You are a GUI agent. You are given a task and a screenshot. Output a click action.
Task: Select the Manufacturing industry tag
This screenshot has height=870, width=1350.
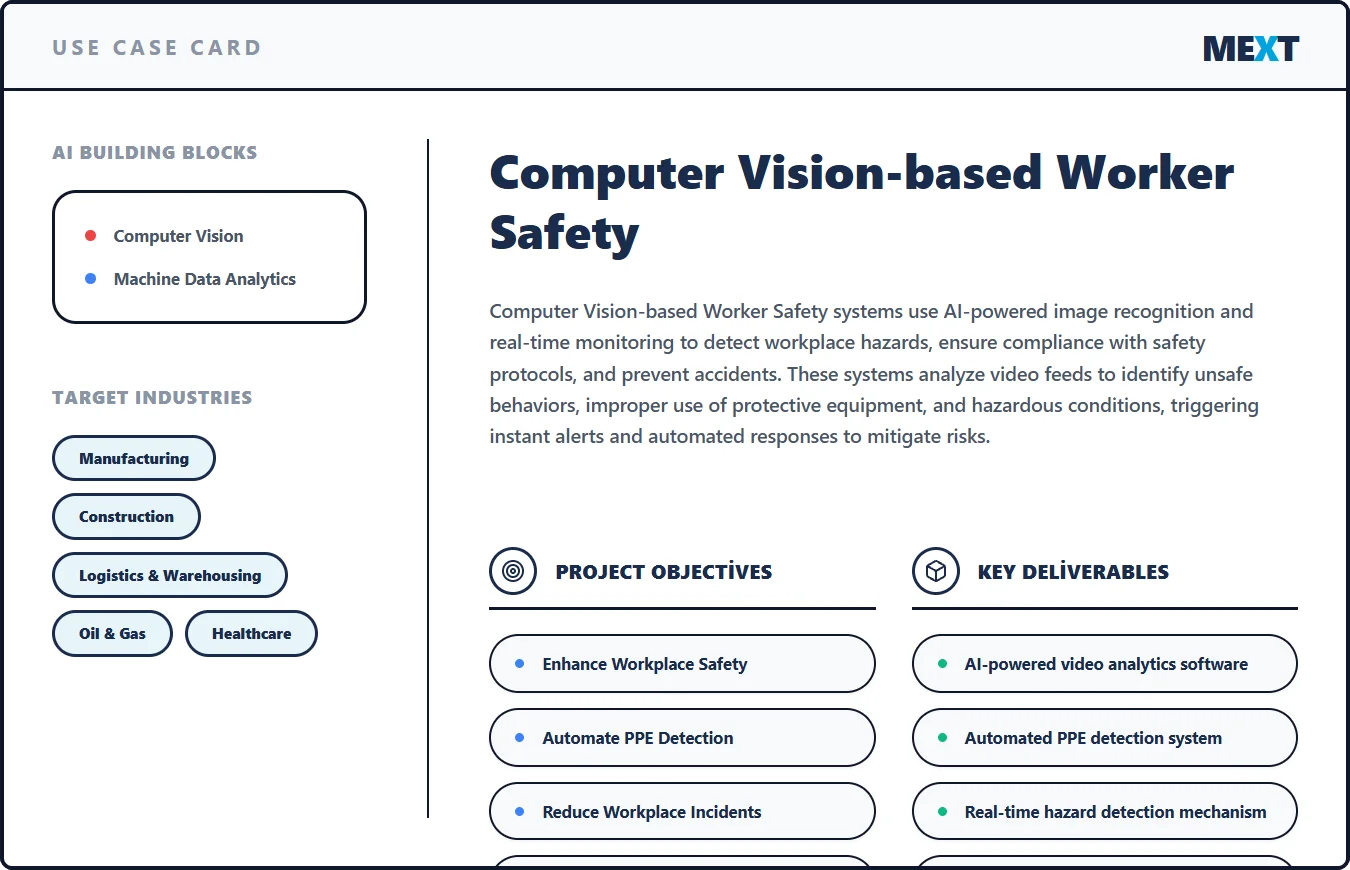pyautogui.click(x=134, y=458)
